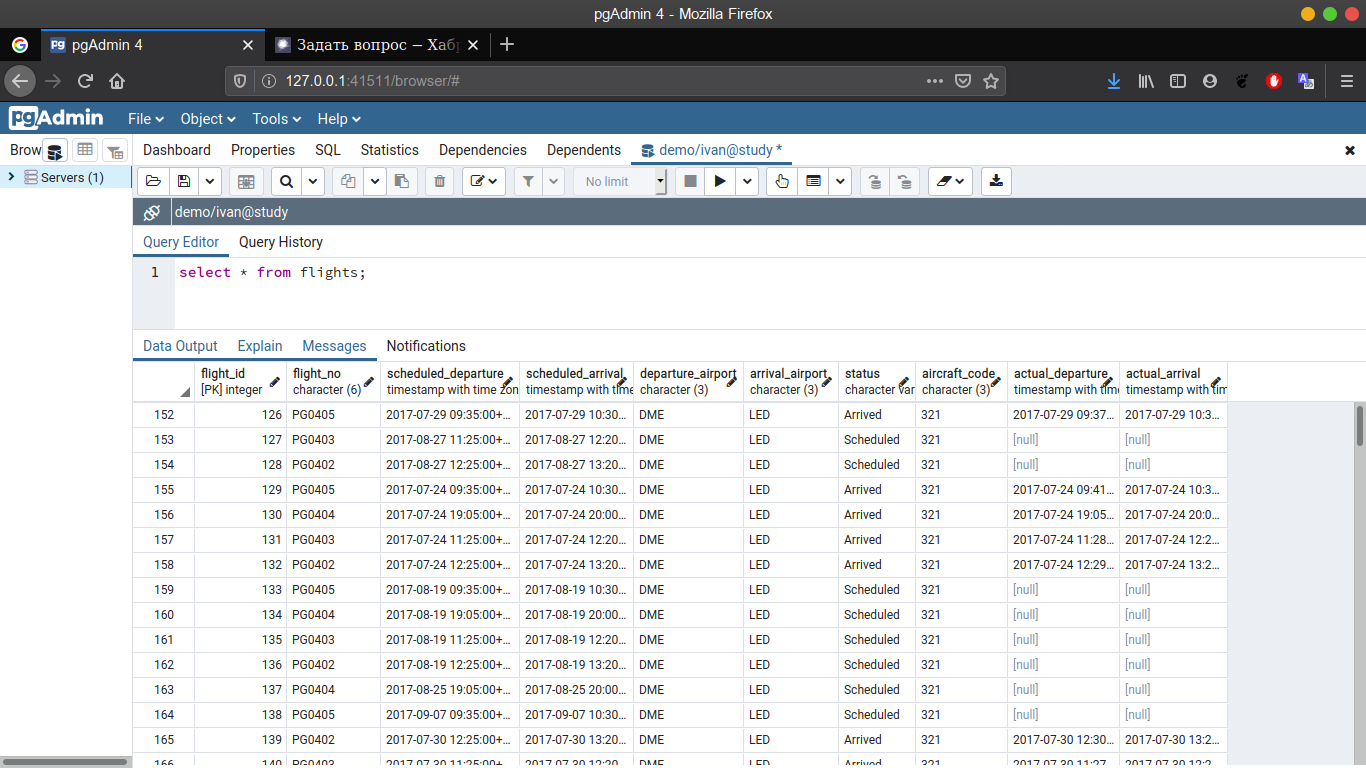Open the Data Output tab
This screenshot has height=768, width=1366.
pos(180,346)
